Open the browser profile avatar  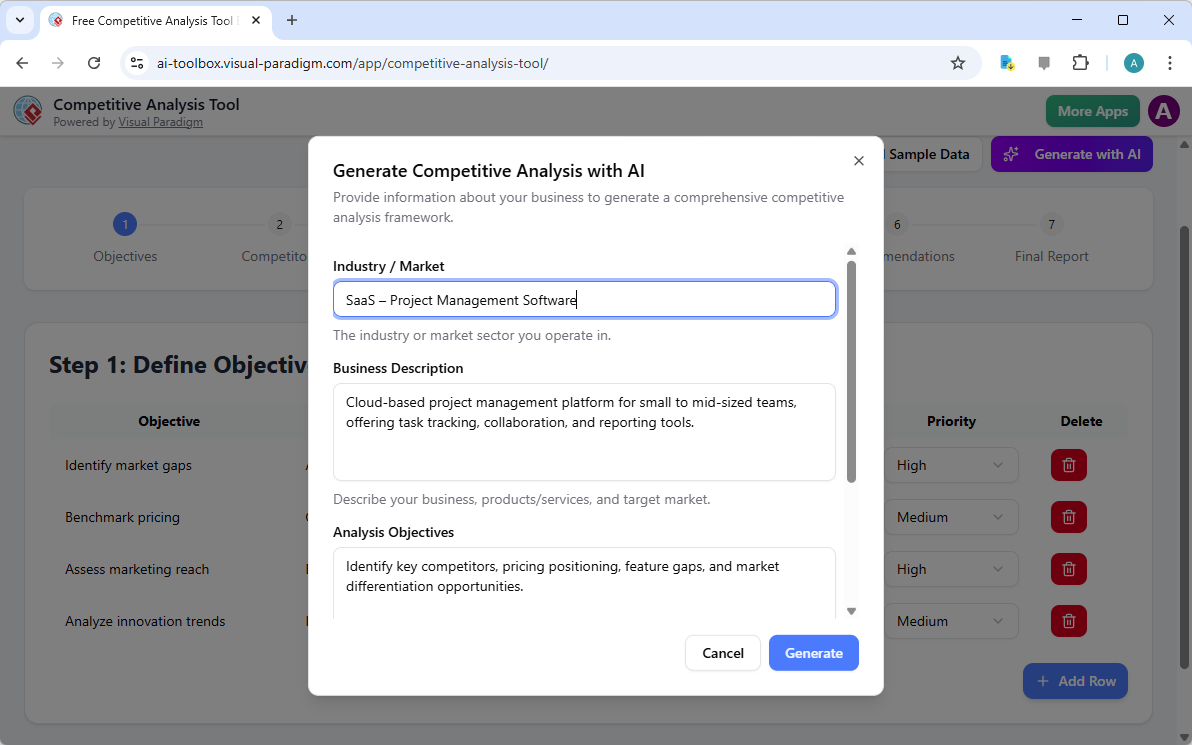[x=1133, y=62]
